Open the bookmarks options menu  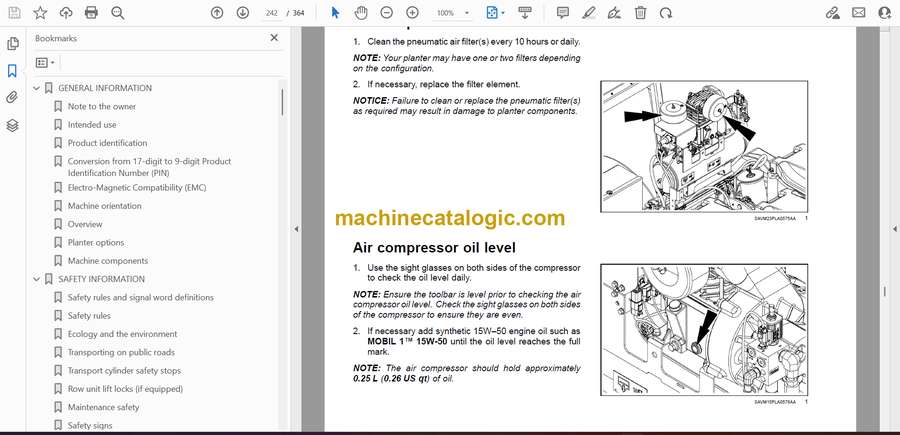[45, 63]
